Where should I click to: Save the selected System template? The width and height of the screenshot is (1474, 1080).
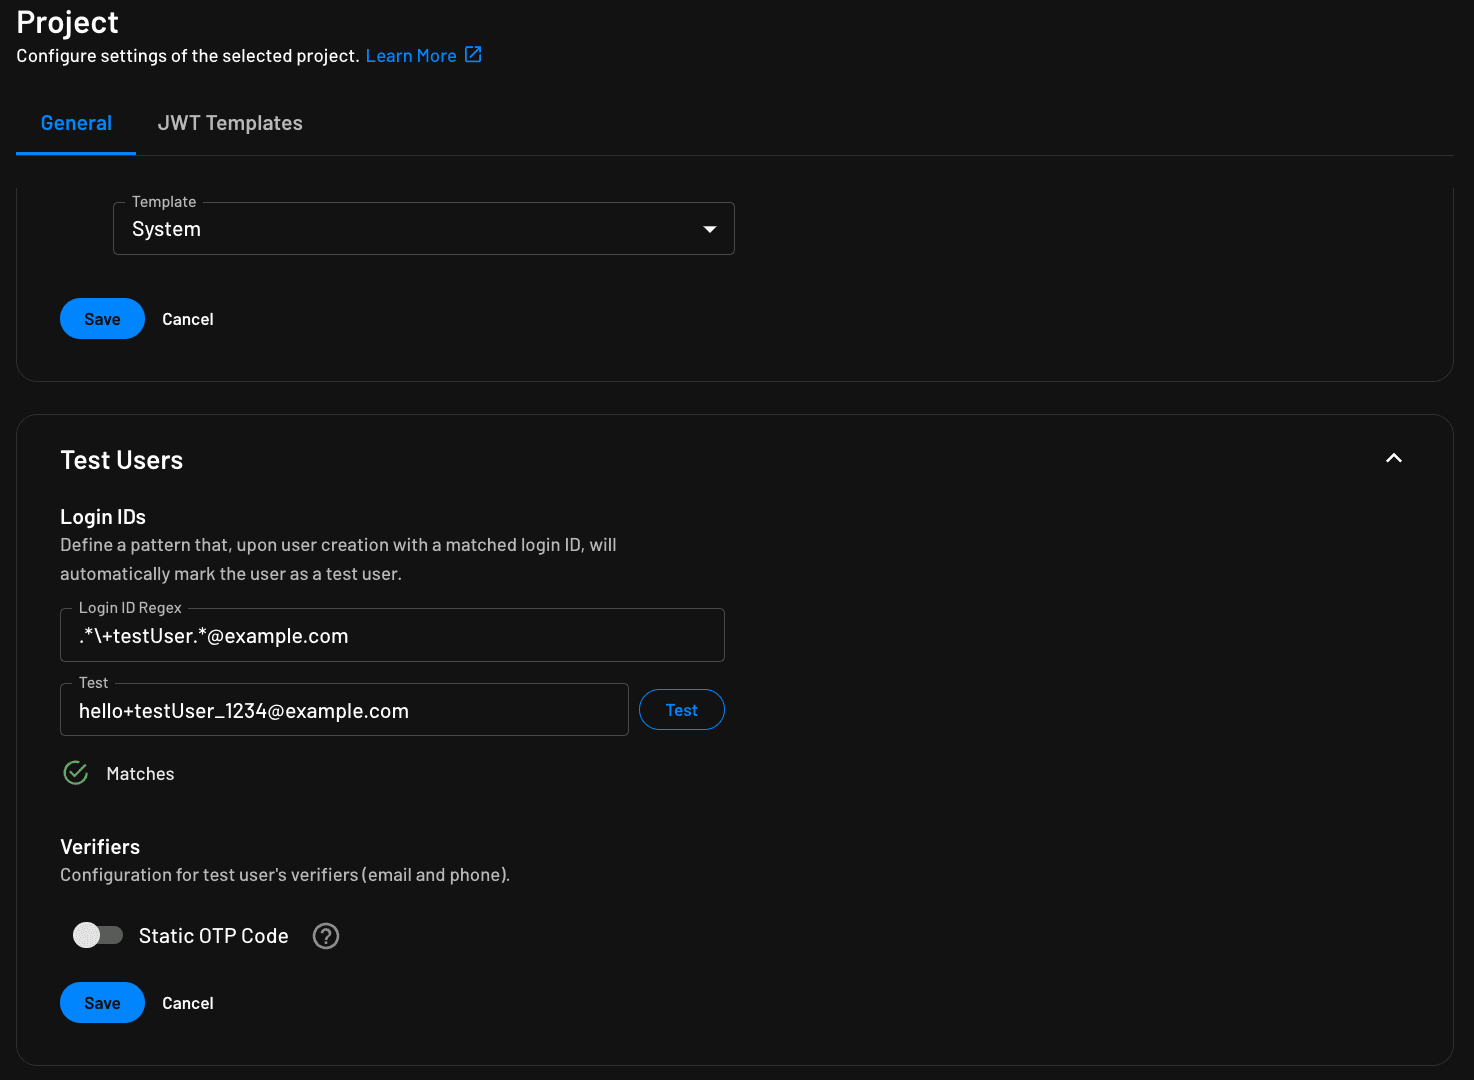tap(102, 318)
